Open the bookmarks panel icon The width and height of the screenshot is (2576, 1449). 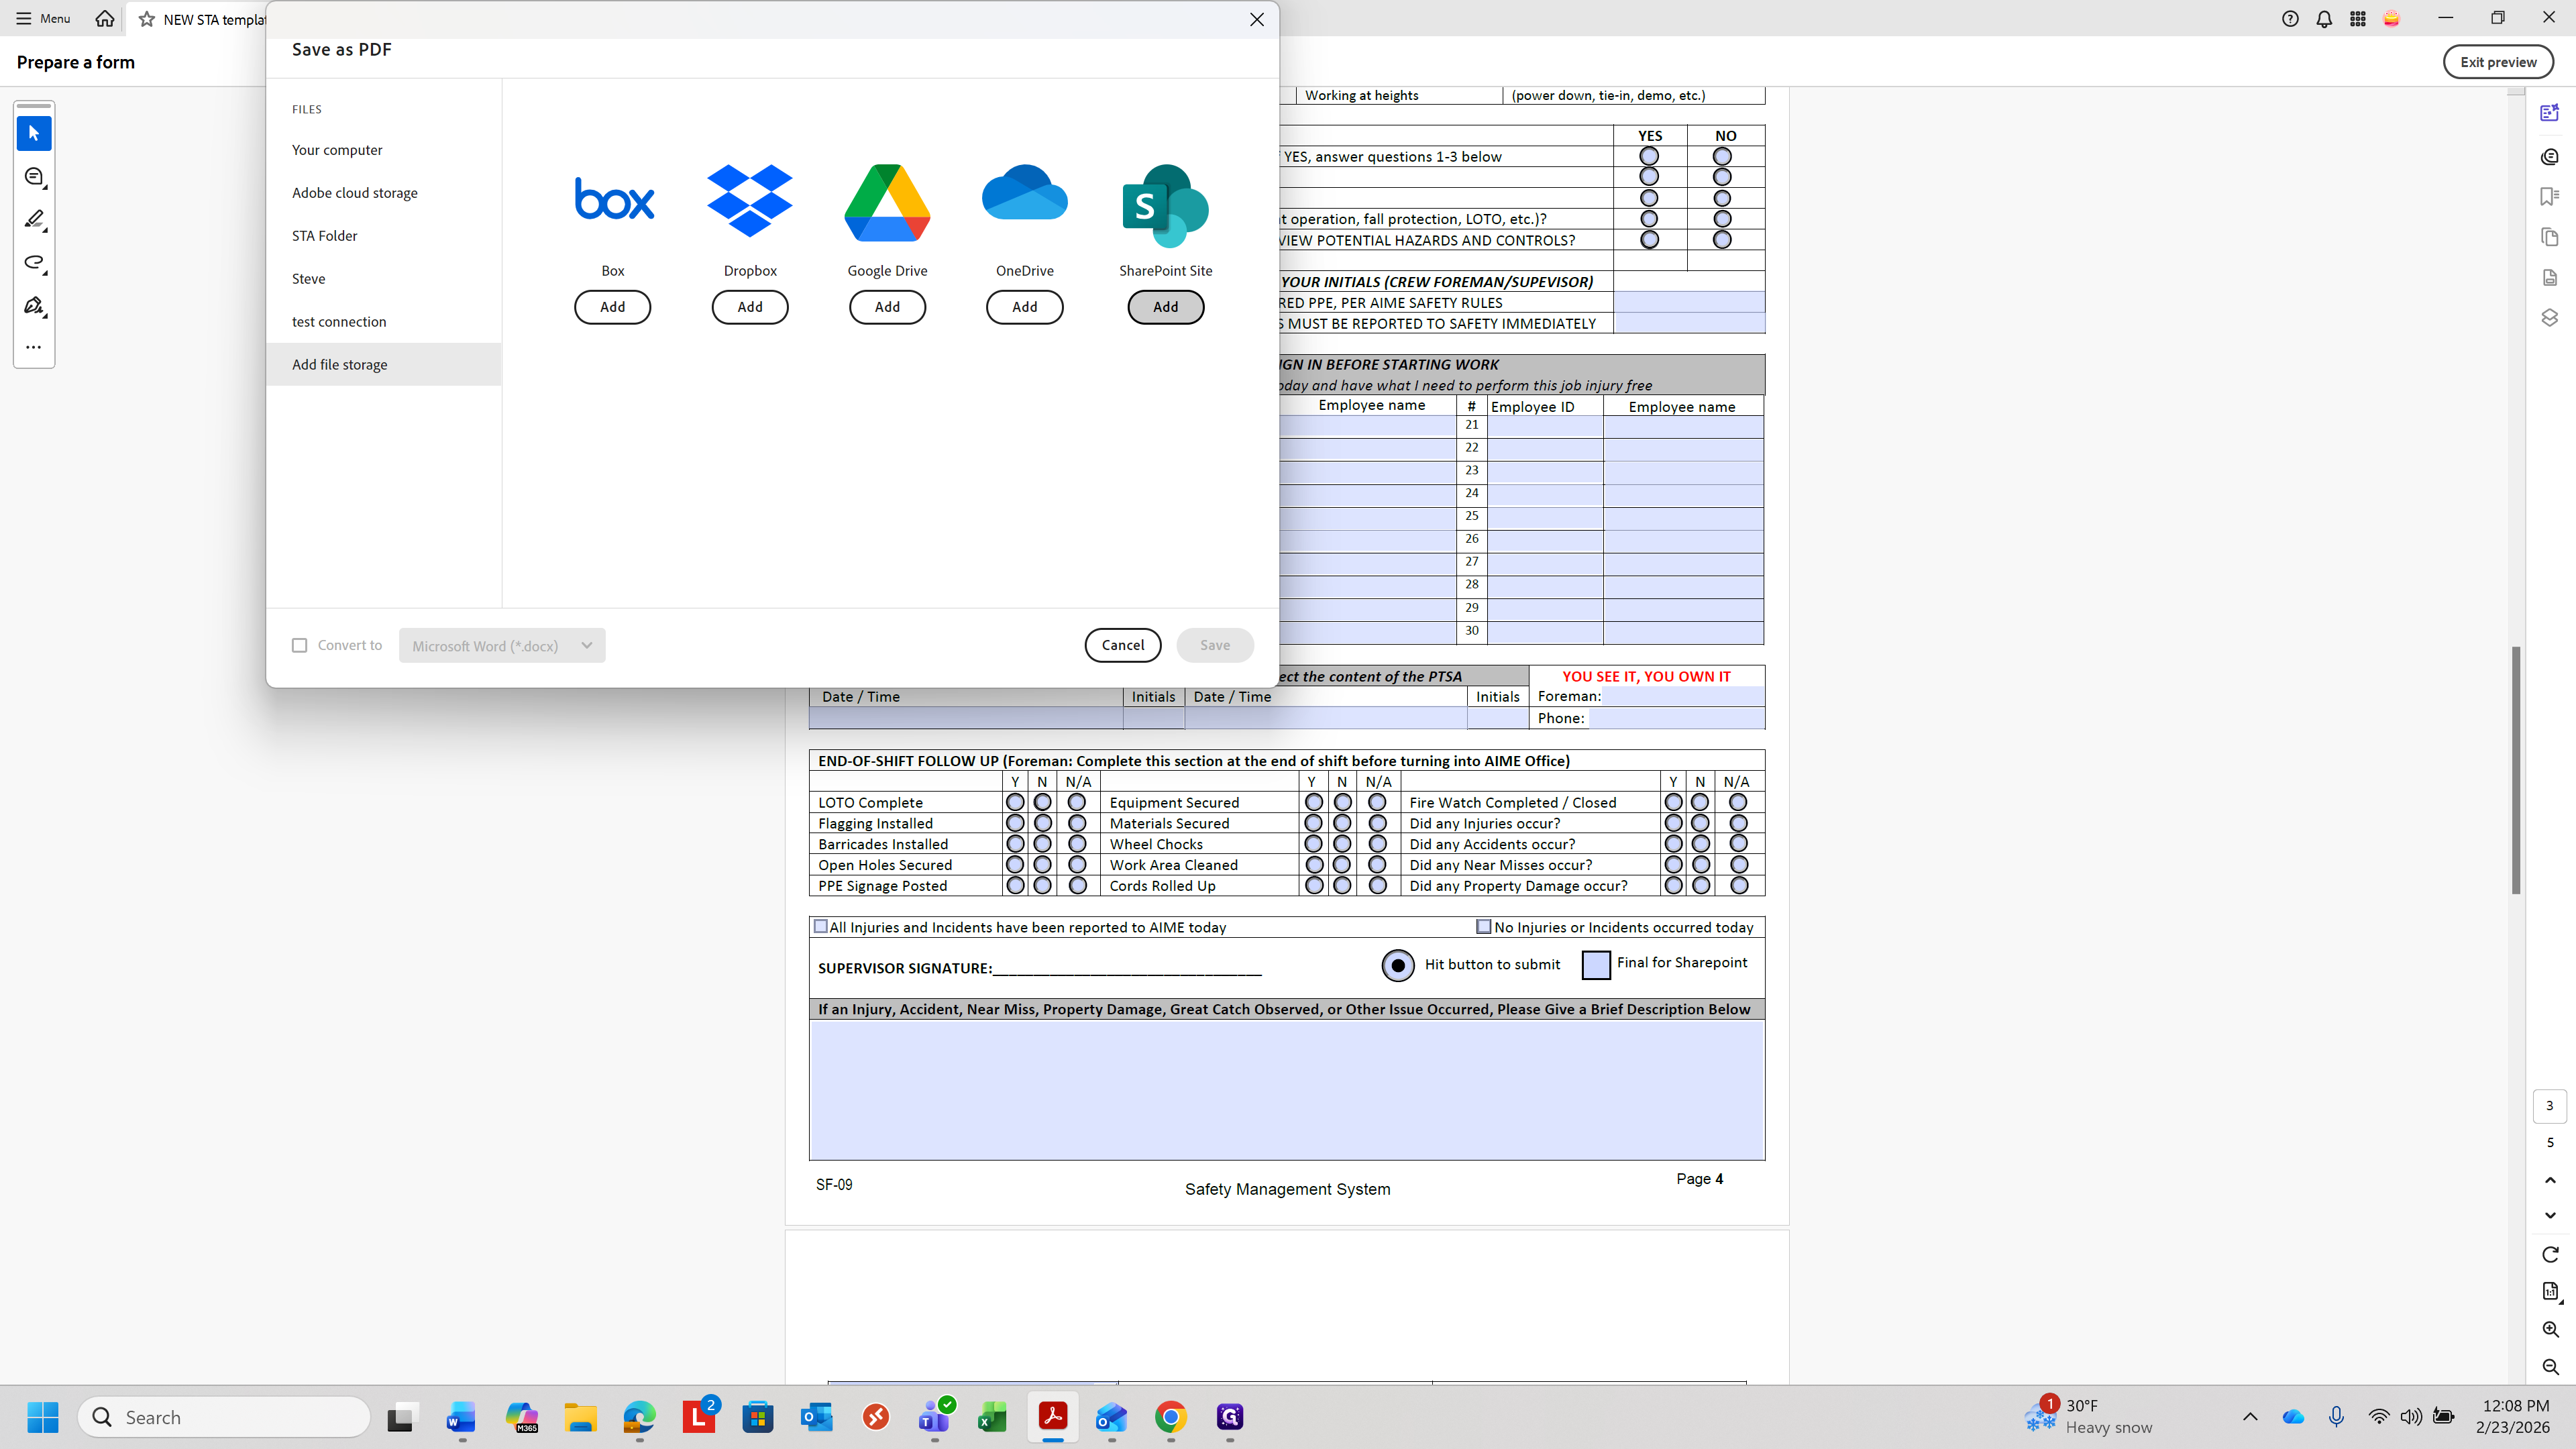[2549, 196]
